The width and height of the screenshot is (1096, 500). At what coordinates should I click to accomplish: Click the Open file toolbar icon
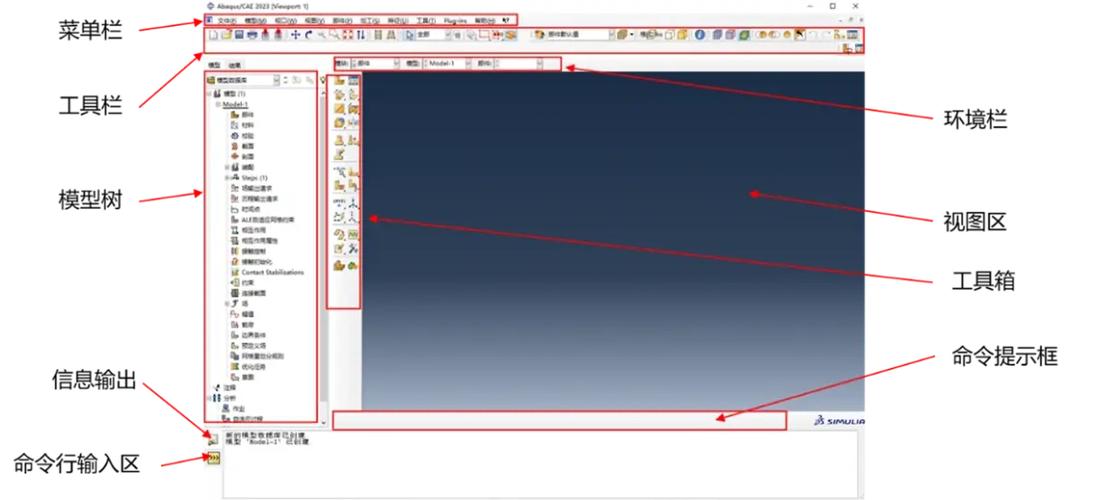(226, 35)
